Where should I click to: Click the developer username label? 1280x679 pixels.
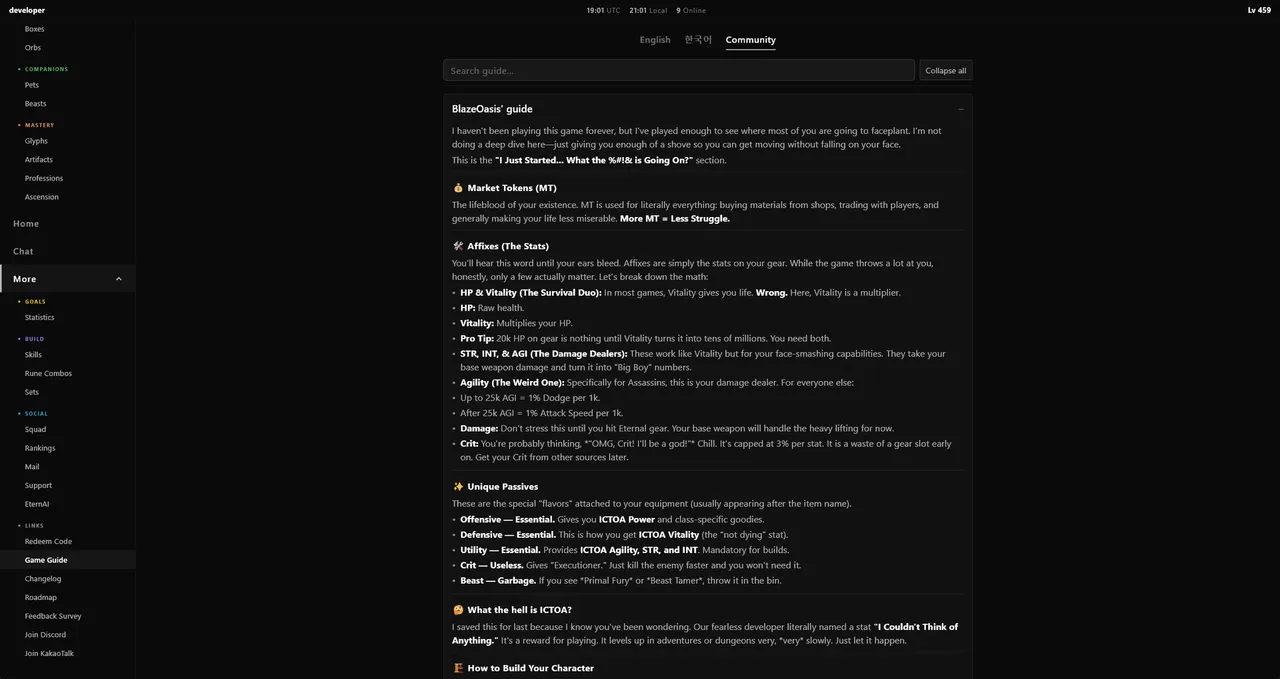[x=27, y=10]
